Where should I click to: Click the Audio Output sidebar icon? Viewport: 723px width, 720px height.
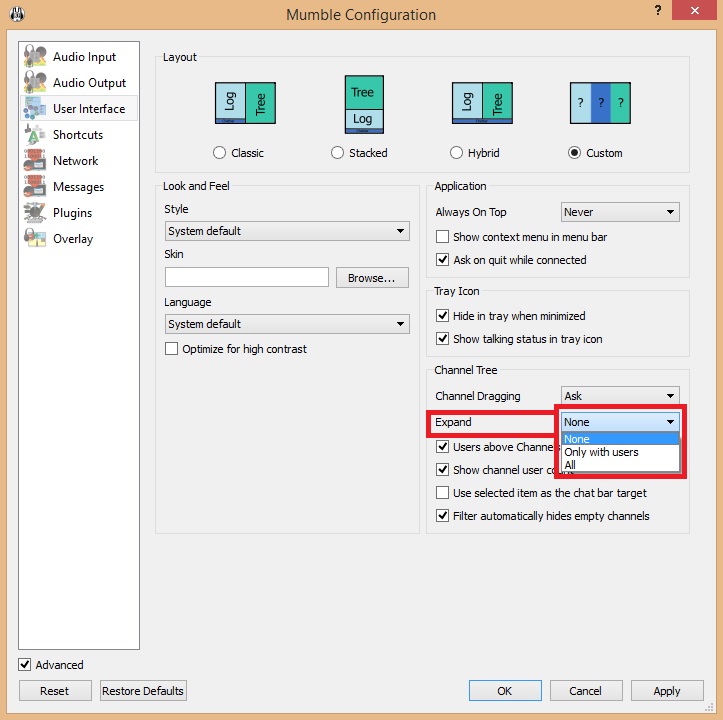pyautogui.click(x=35, y=82)
